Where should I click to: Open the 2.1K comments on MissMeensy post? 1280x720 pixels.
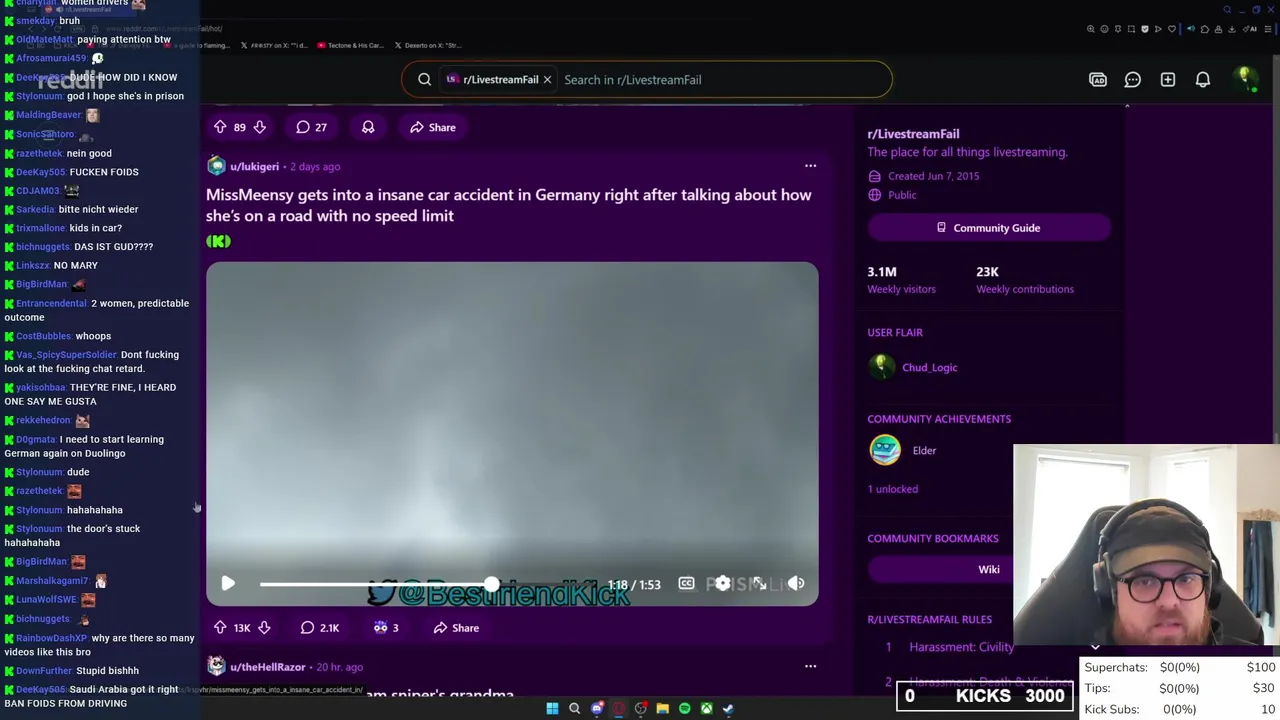coord(320,628)
